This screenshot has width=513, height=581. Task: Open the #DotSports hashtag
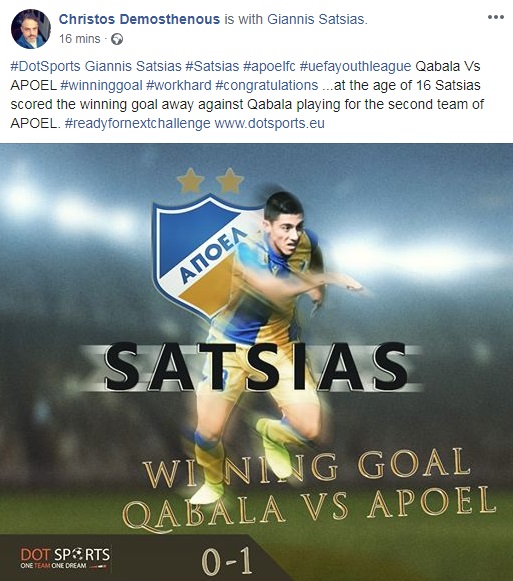[x=46, y=66]
